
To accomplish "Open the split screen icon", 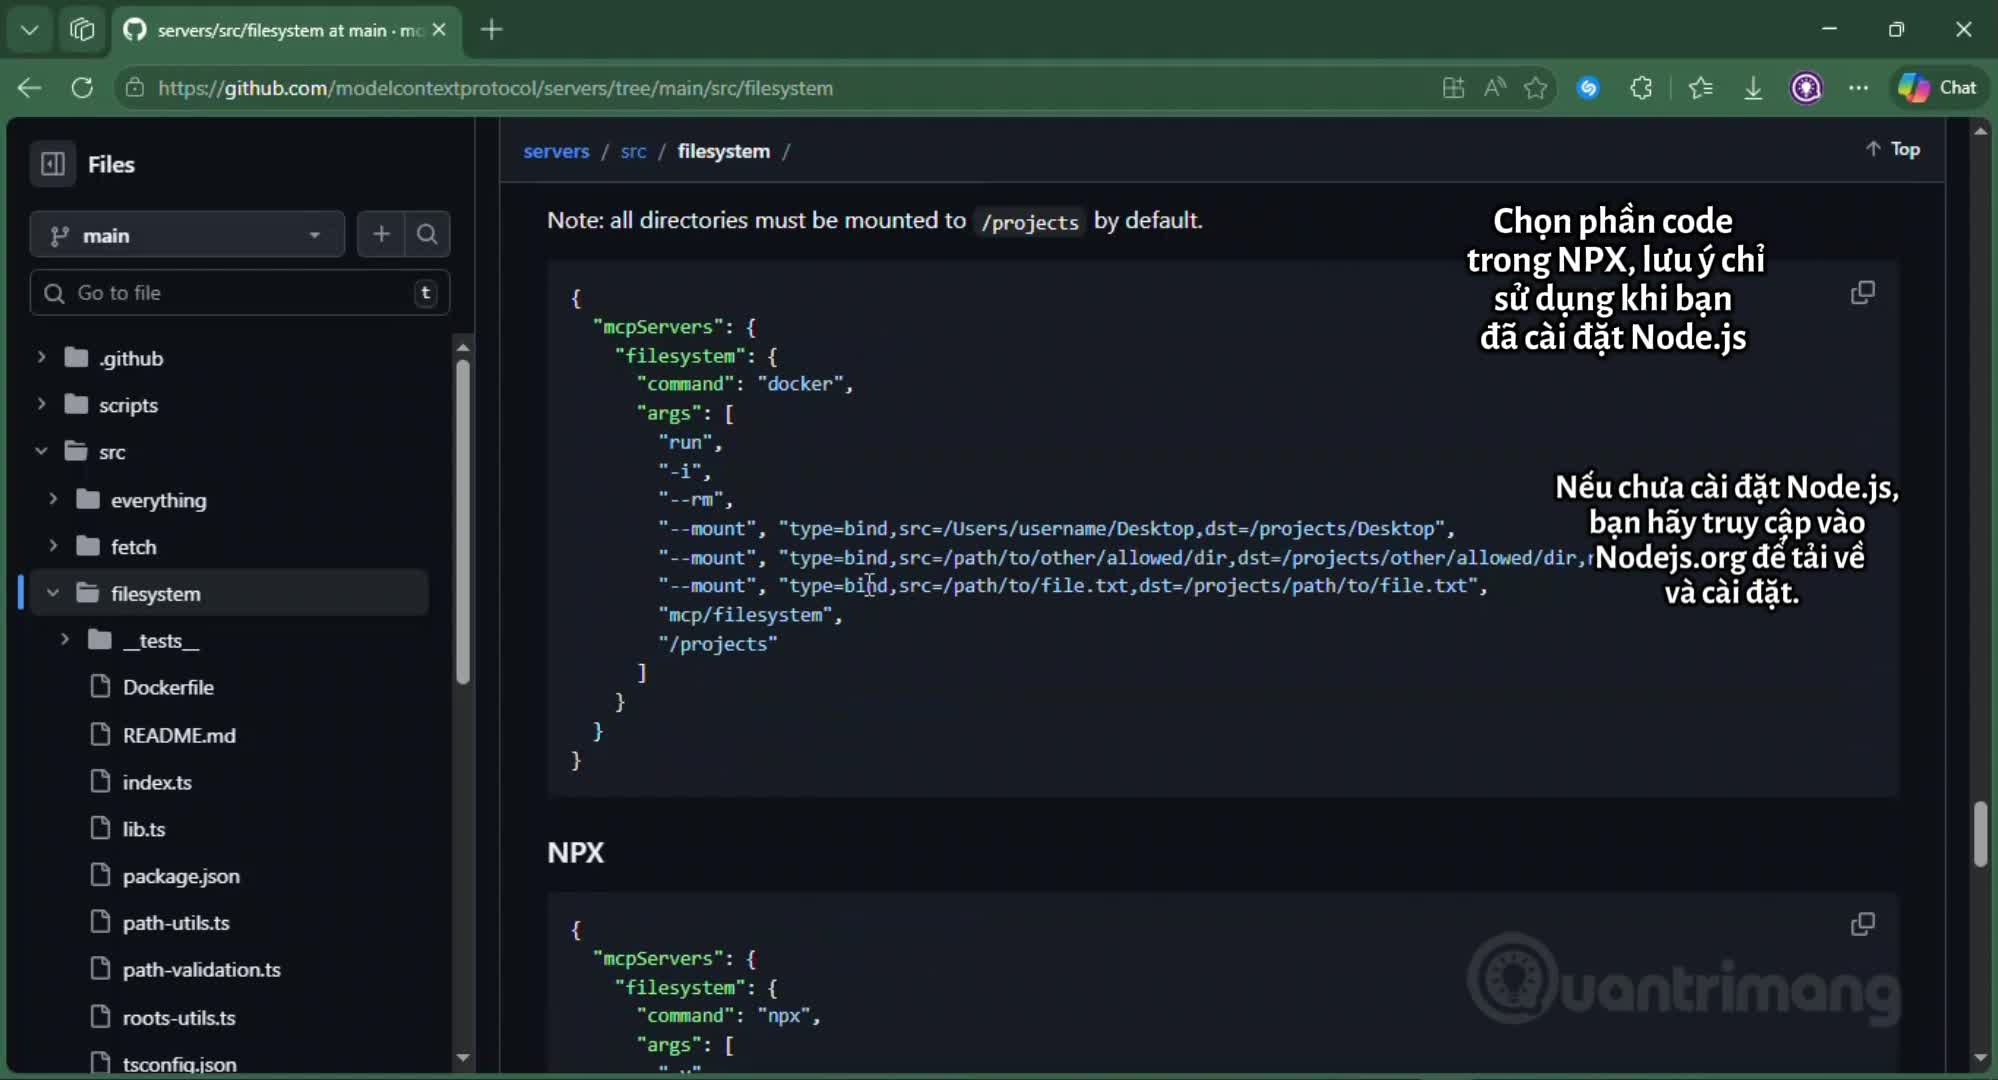I will click(1453, 88).
